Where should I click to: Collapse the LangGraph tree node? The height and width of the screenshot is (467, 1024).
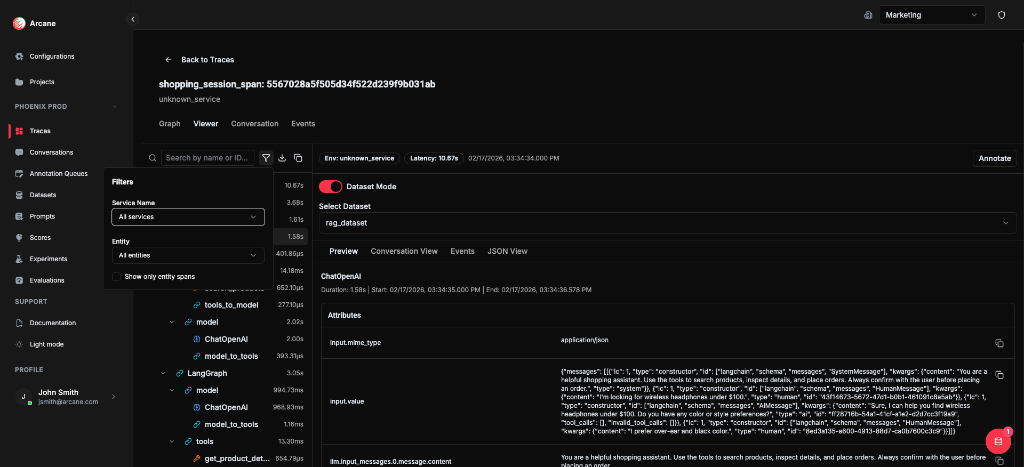[165, 373]
